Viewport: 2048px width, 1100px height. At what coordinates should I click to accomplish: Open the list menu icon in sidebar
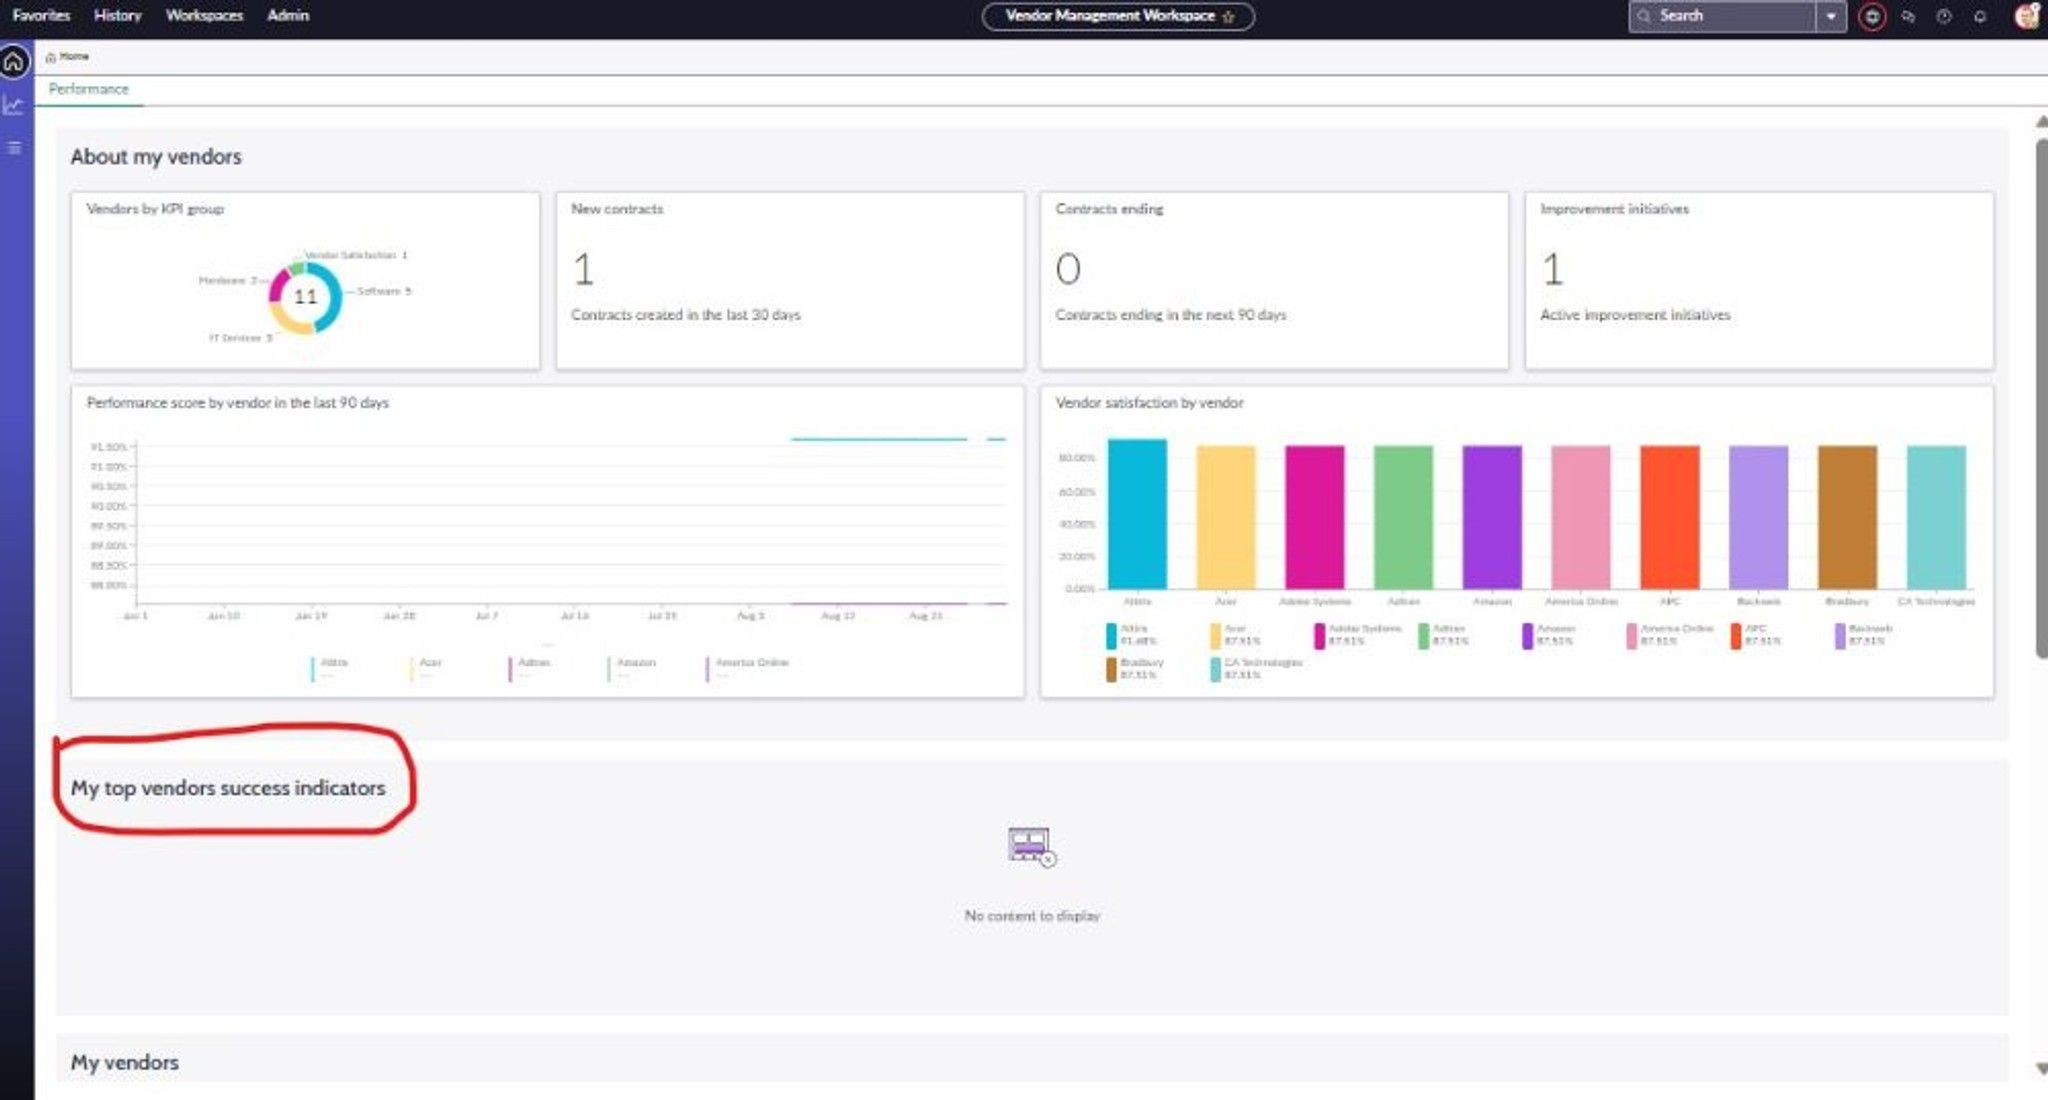point(14,147)
